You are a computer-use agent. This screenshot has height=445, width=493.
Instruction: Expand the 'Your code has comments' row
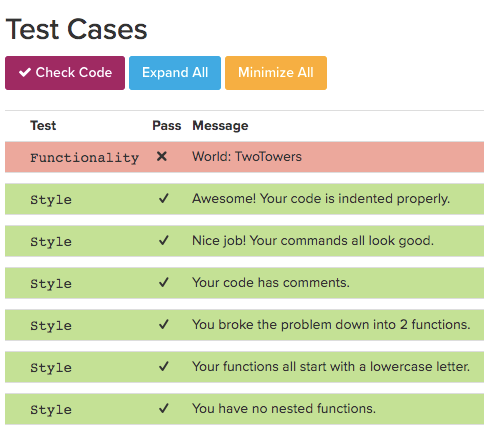244,283
